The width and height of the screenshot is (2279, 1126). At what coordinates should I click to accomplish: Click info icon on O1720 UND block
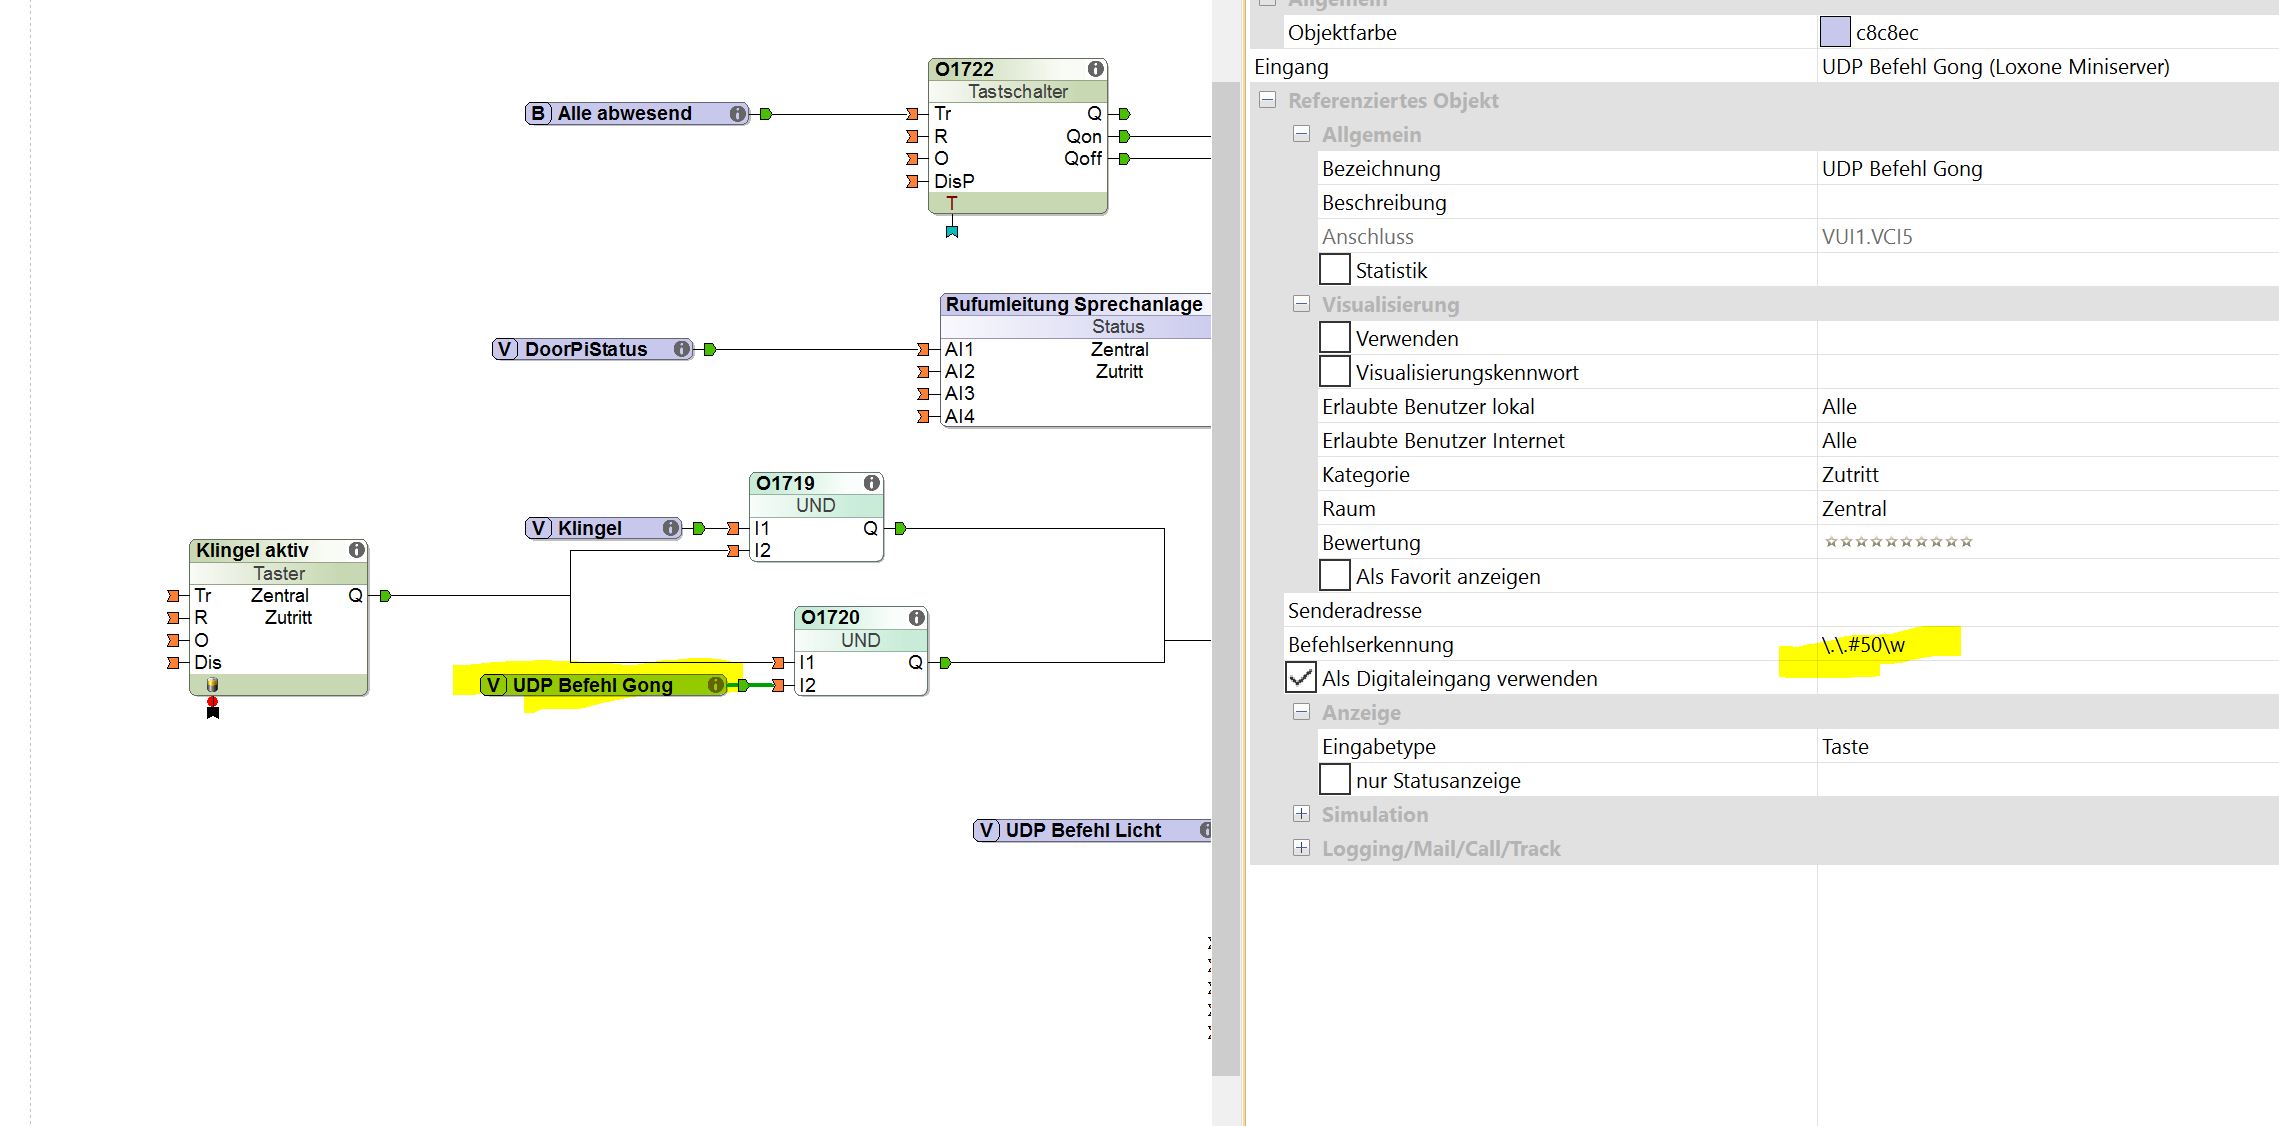click(x=916, y=618)
